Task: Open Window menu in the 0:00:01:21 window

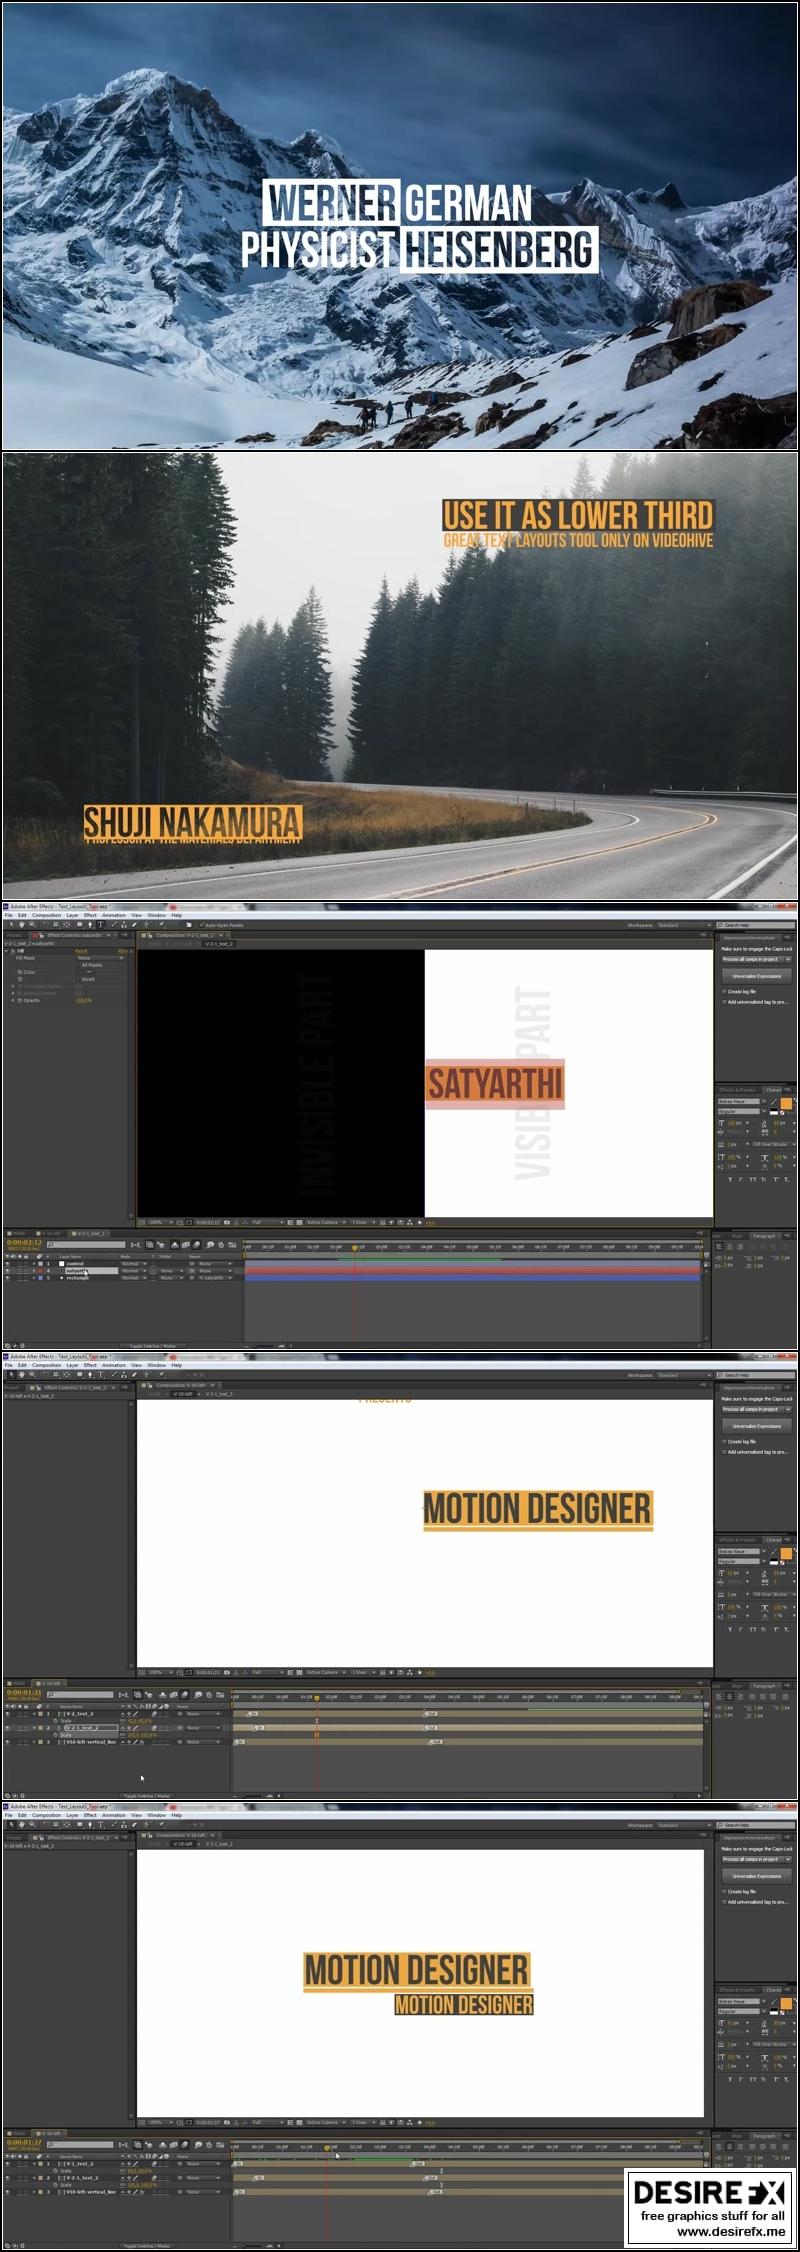Action: click(157, 1365)
